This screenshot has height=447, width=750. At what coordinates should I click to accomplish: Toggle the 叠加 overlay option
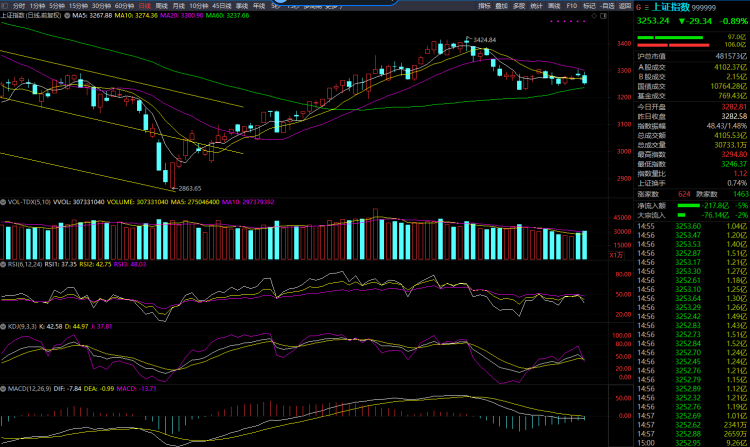pyautogui.click(x=500, y=6)
